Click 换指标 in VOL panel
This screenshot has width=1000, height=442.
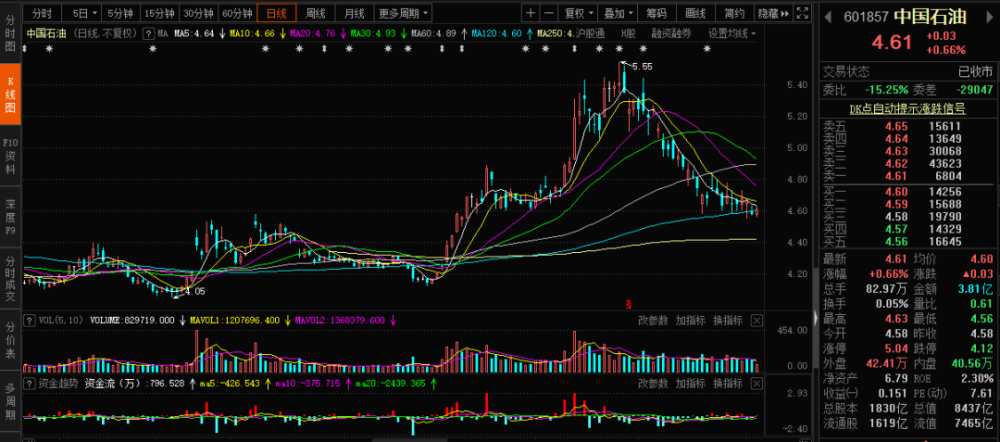coord(728,321)
